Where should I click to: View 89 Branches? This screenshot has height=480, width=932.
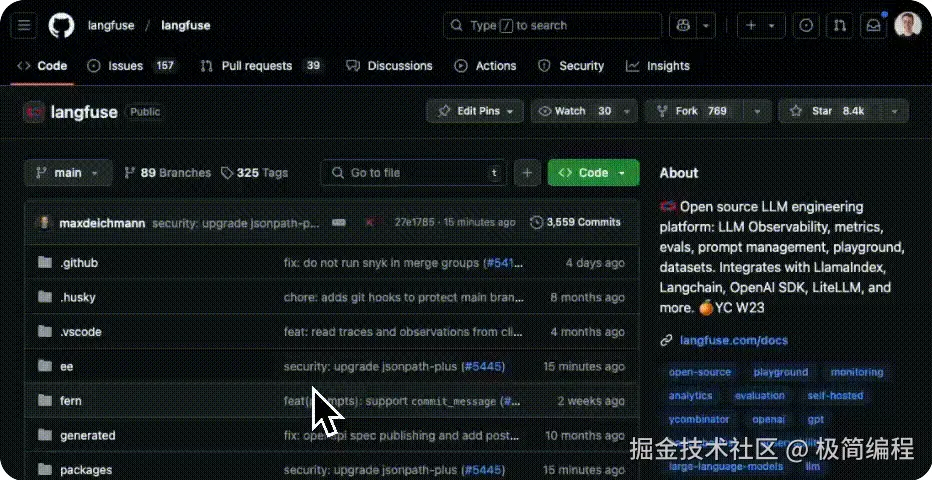coord(167,173)
